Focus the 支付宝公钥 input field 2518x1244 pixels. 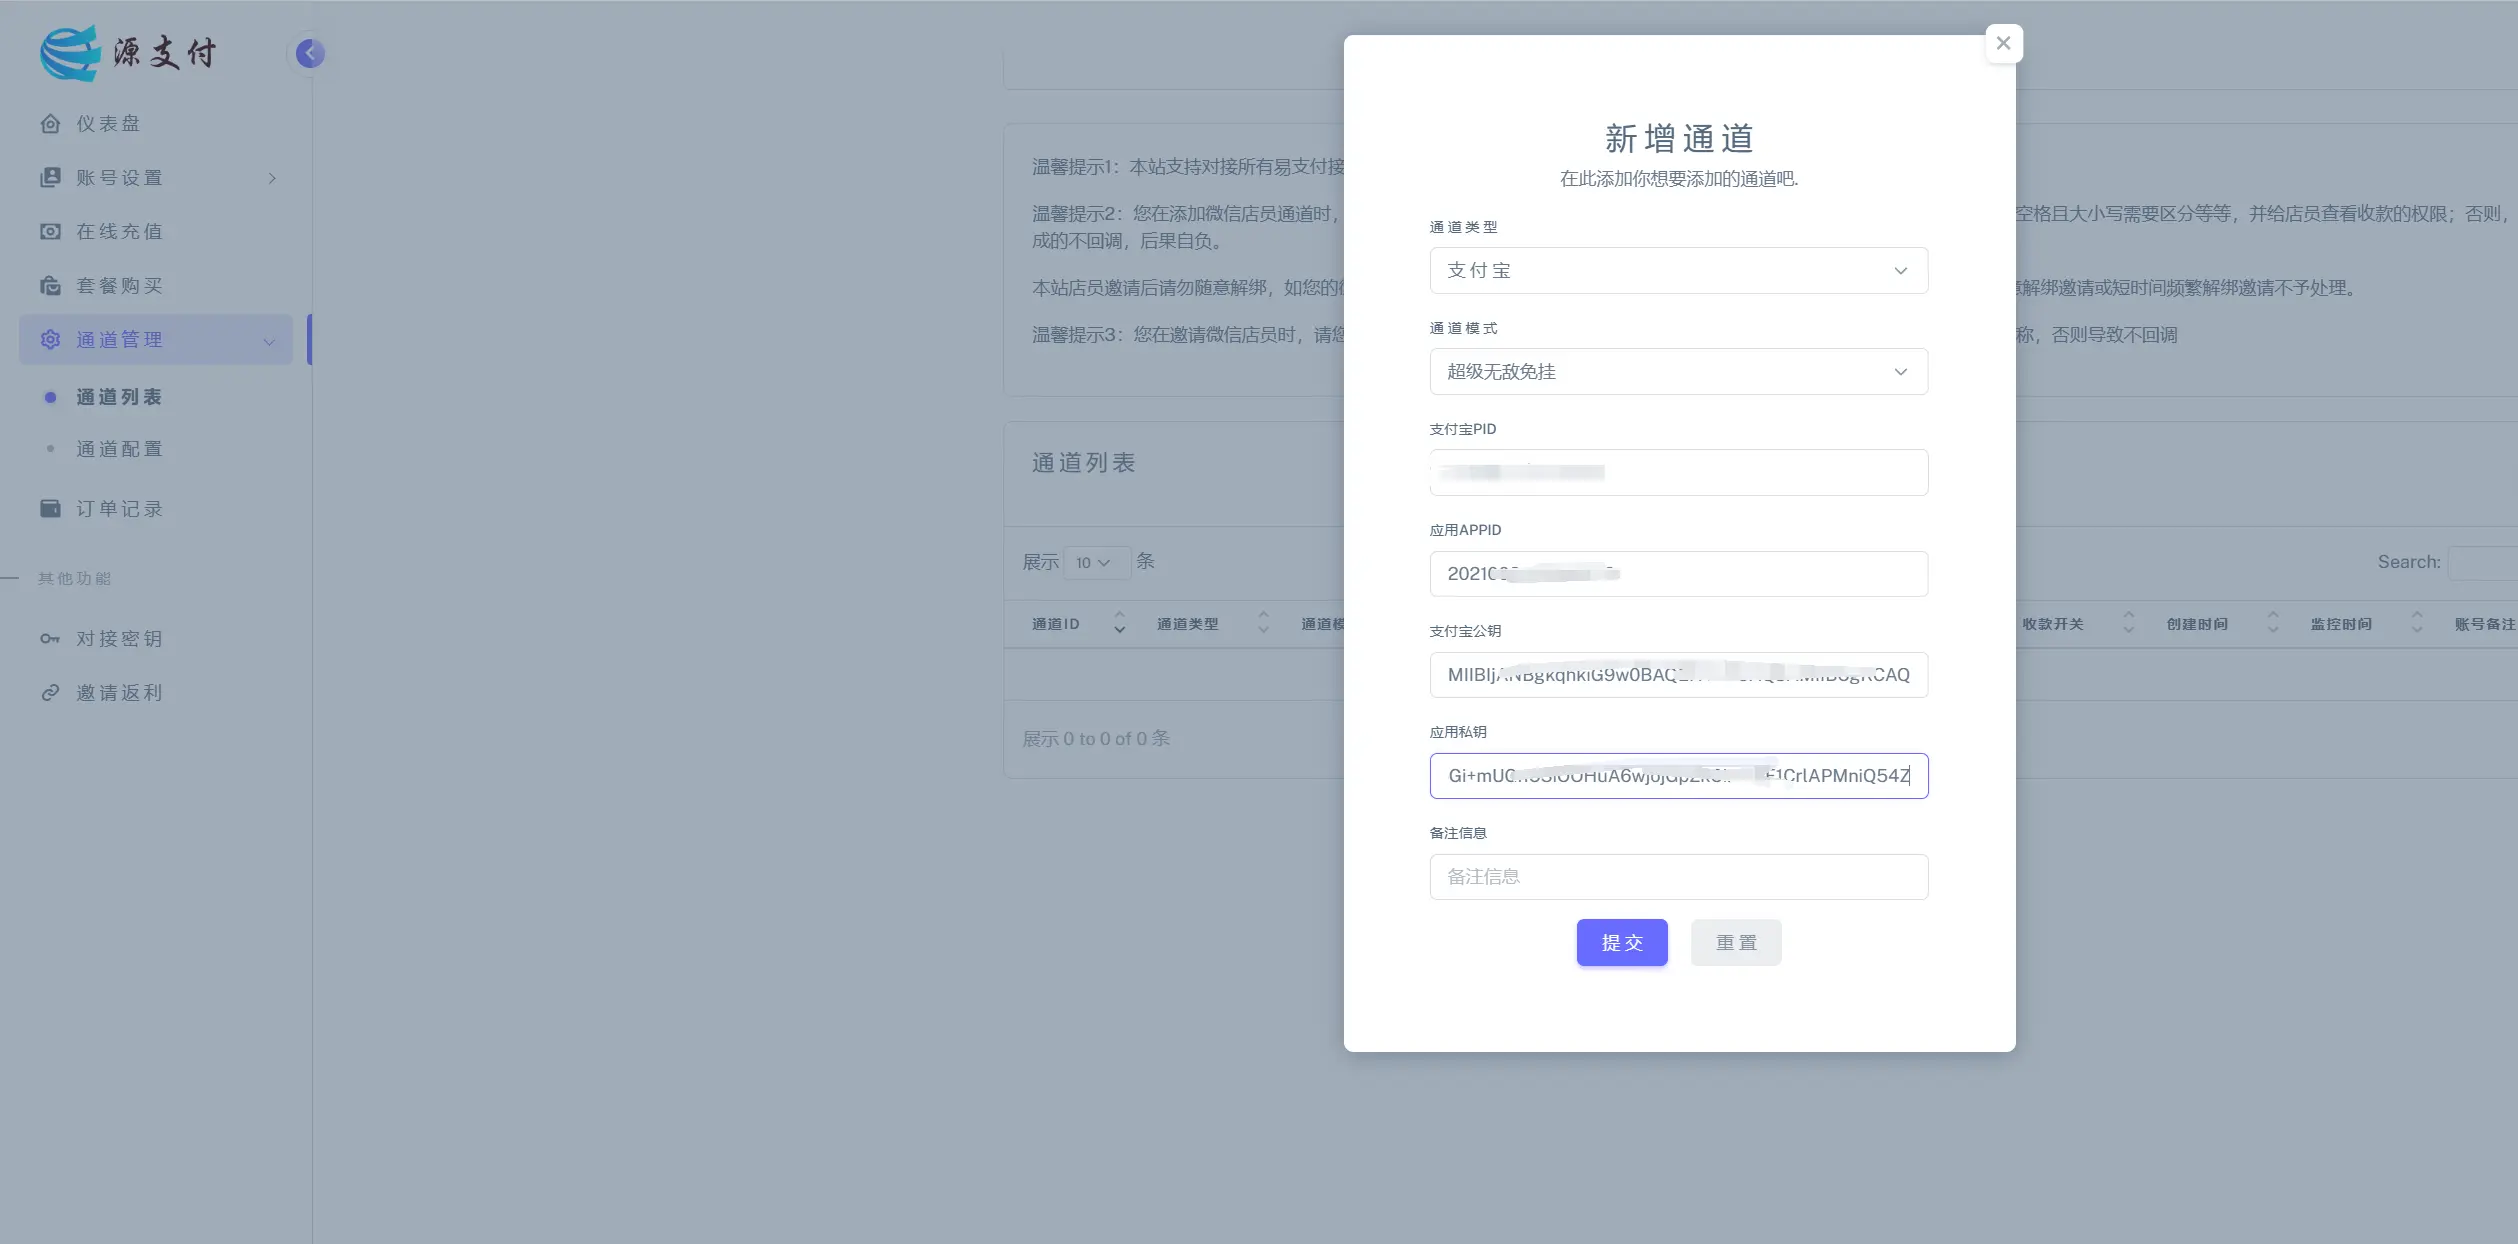coord(1678,675)
